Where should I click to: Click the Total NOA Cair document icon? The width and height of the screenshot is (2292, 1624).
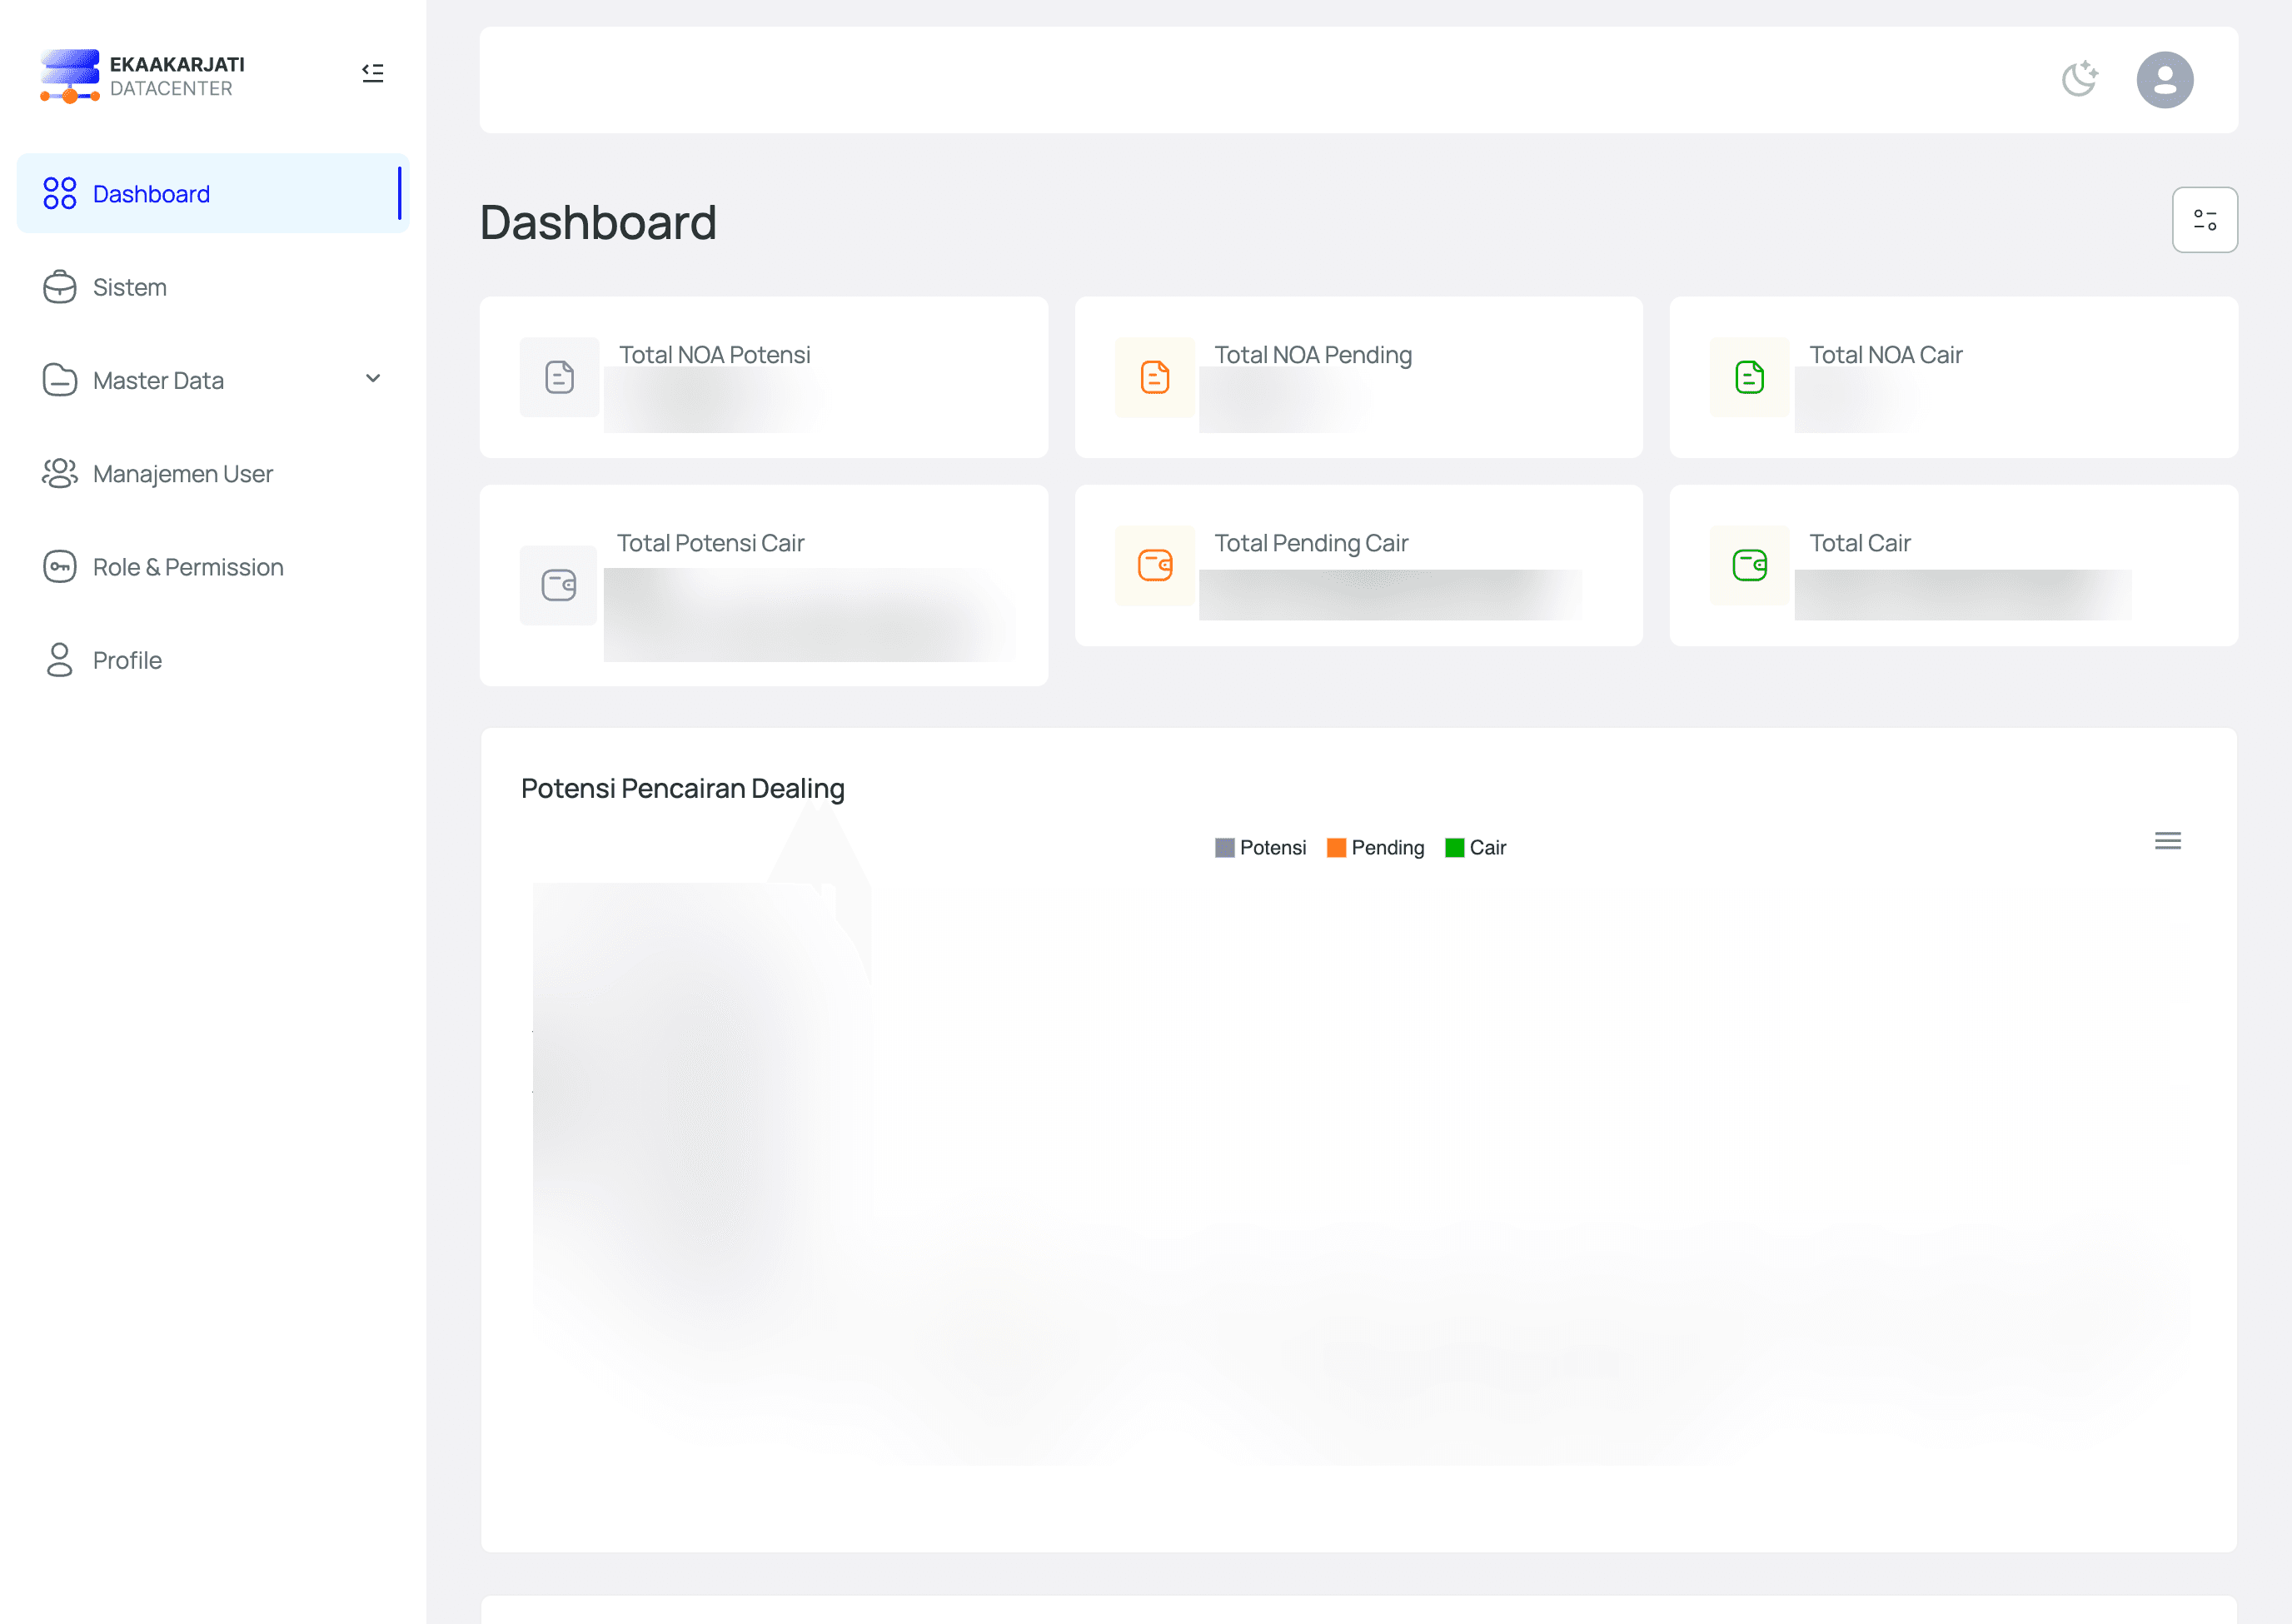pyautogui.click(x=1750, y=377)
